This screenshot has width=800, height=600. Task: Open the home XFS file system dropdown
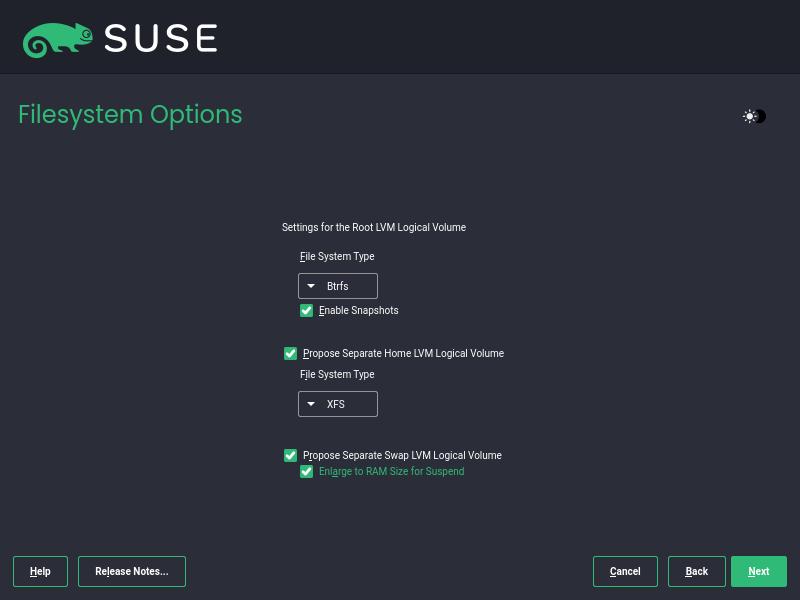click(x=338, y=404)
